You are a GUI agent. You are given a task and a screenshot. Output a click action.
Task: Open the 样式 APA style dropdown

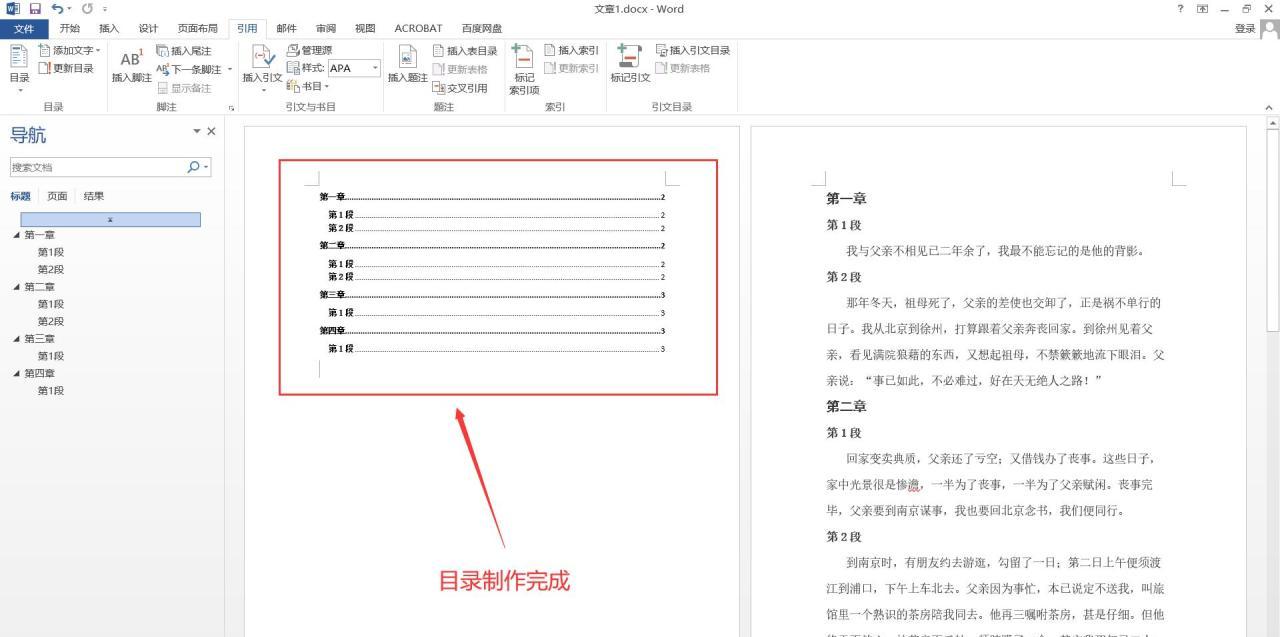tap(376, 68)
